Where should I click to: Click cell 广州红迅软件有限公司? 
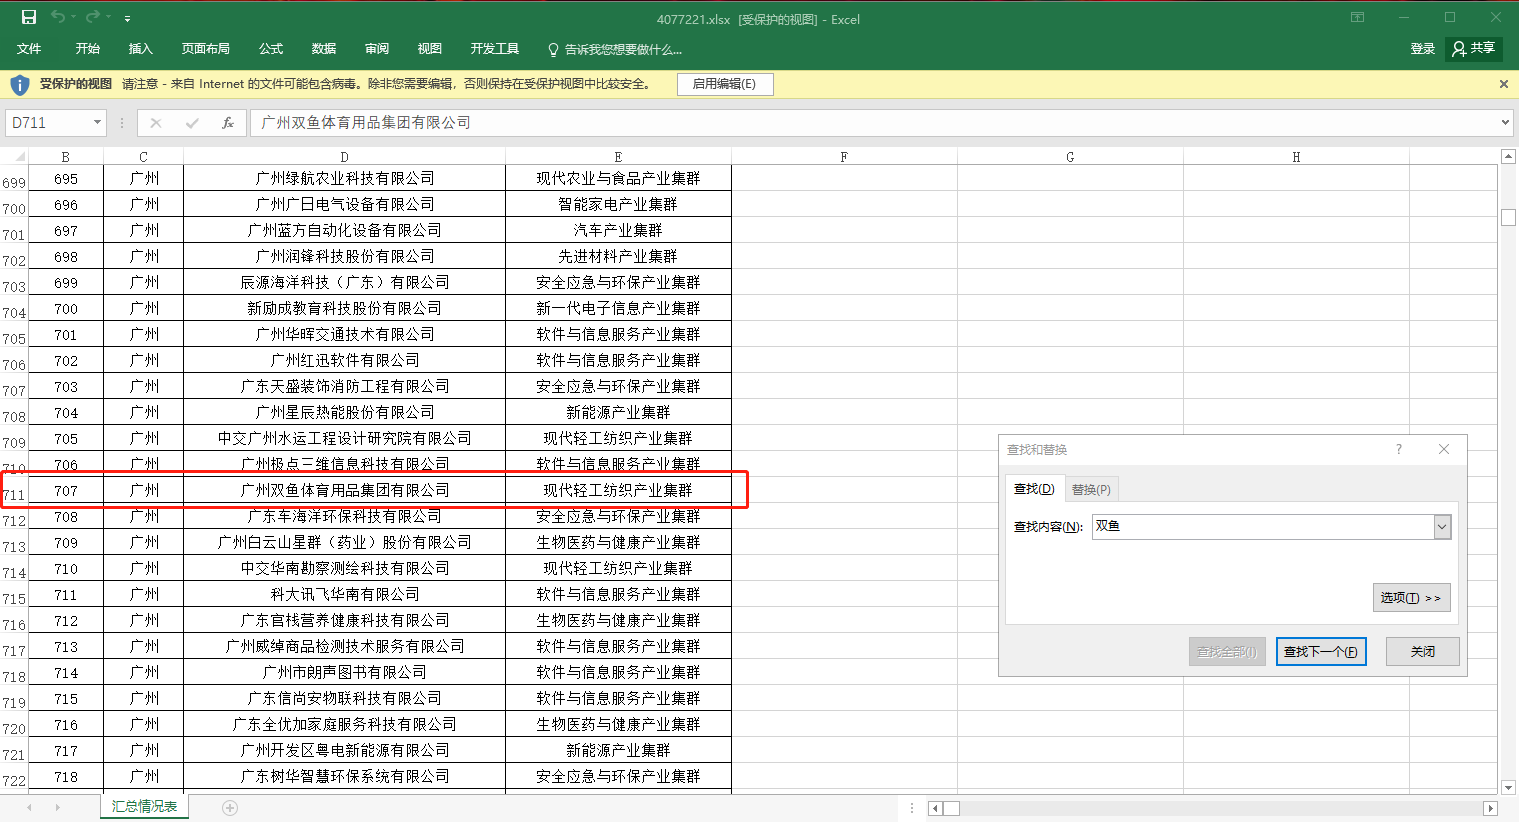pos(344,360)
